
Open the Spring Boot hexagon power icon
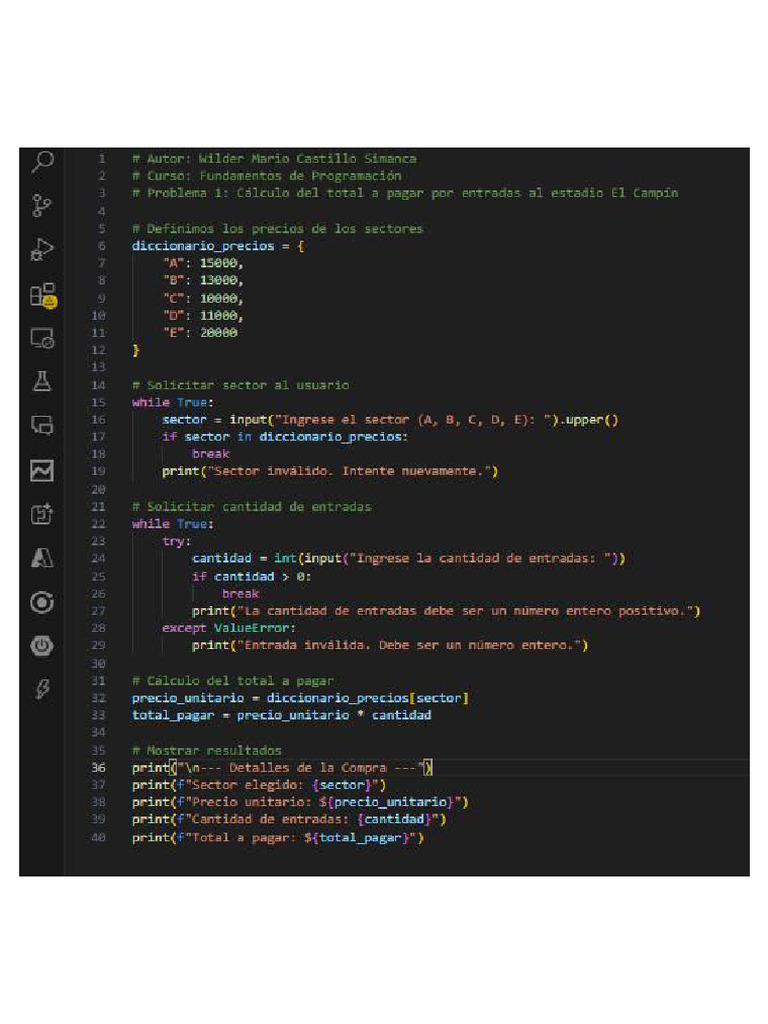click(42, 646)
